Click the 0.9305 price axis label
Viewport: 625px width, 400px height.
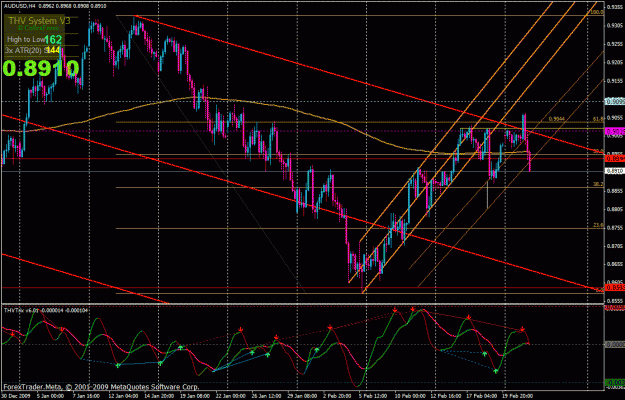615,25
